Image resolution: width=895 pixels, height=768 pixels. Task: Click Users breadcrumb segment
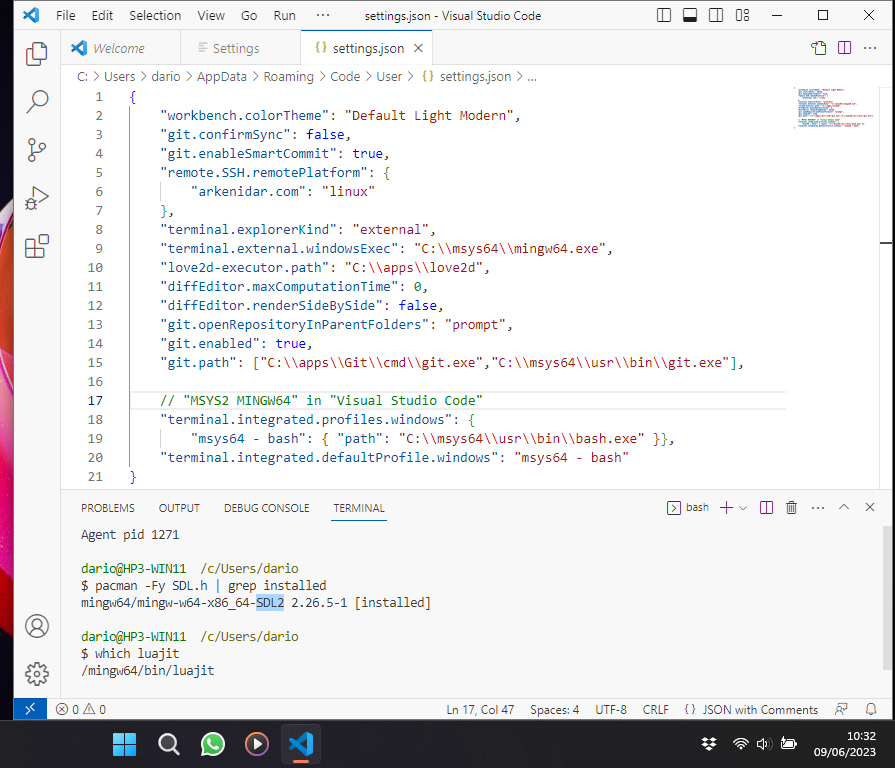tap(119, 76)
